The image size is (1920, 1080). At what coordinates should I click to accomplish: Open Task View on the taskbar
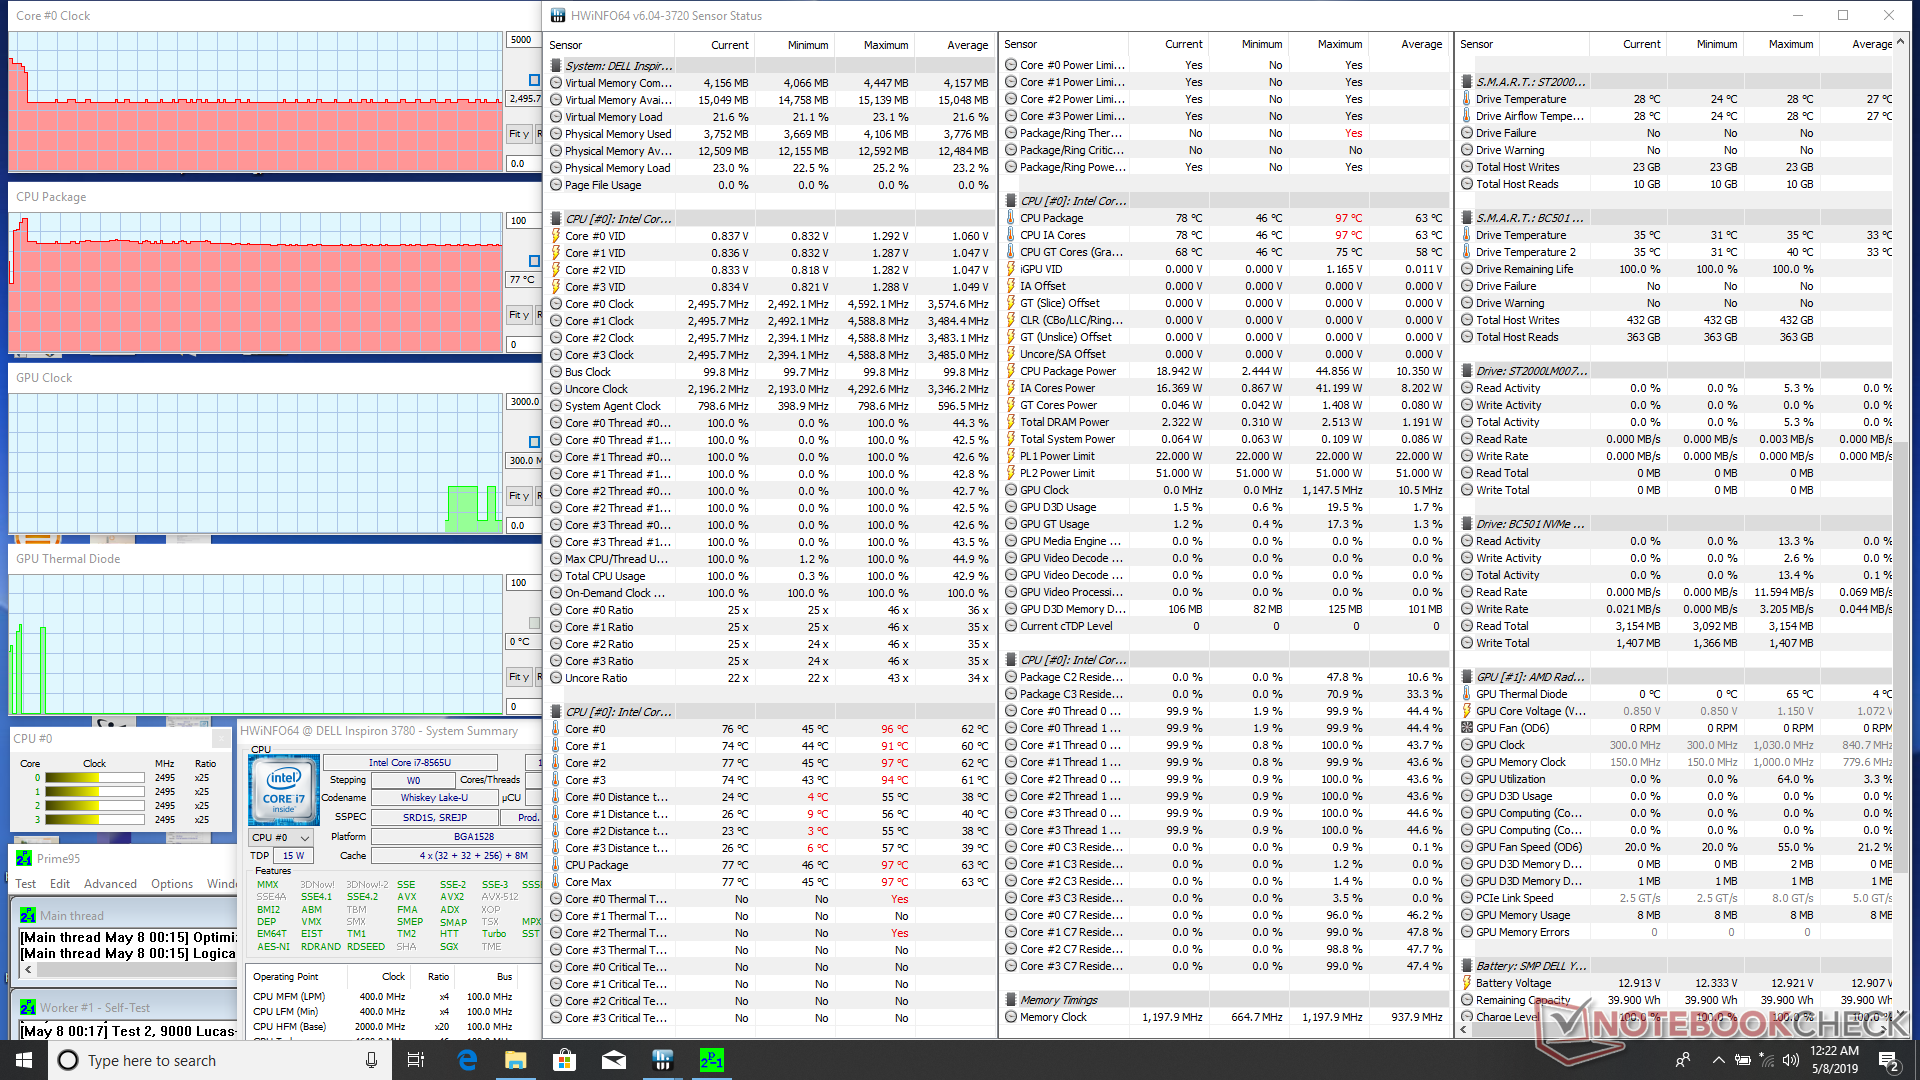click(416, 1060)
